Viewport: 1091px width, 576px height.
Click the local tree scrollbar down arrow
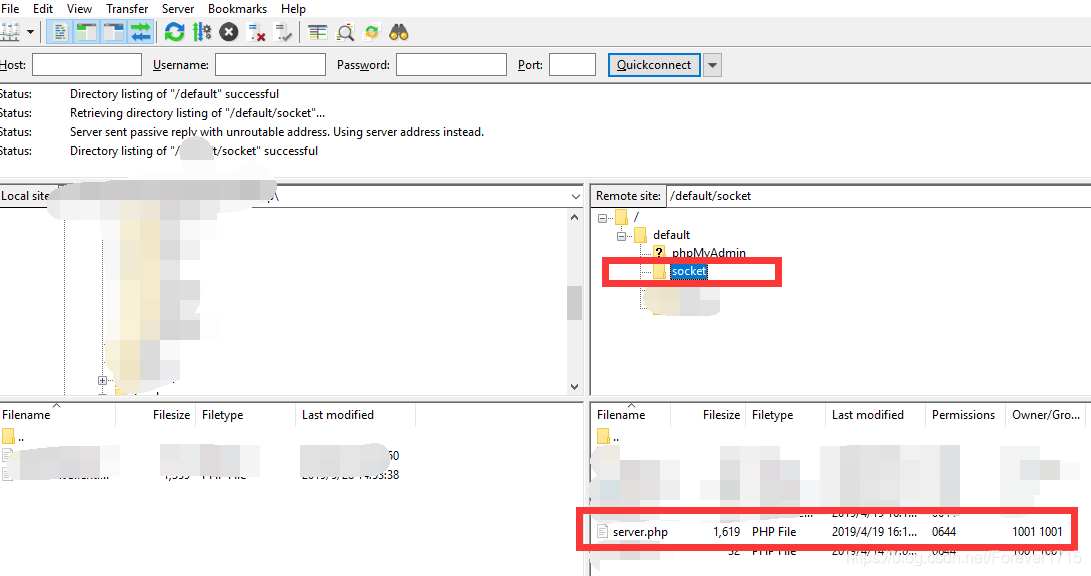pyautogui.click(x=574, y=387)
